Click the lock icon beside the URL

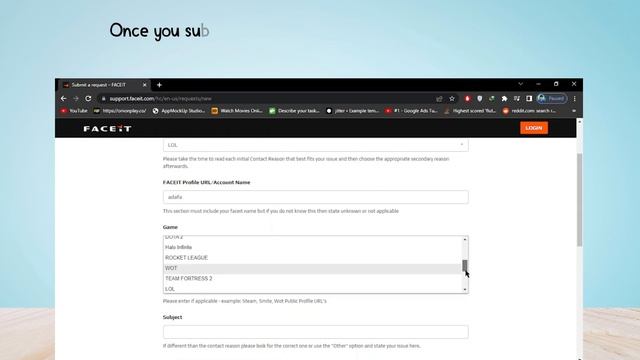(104, 98)
